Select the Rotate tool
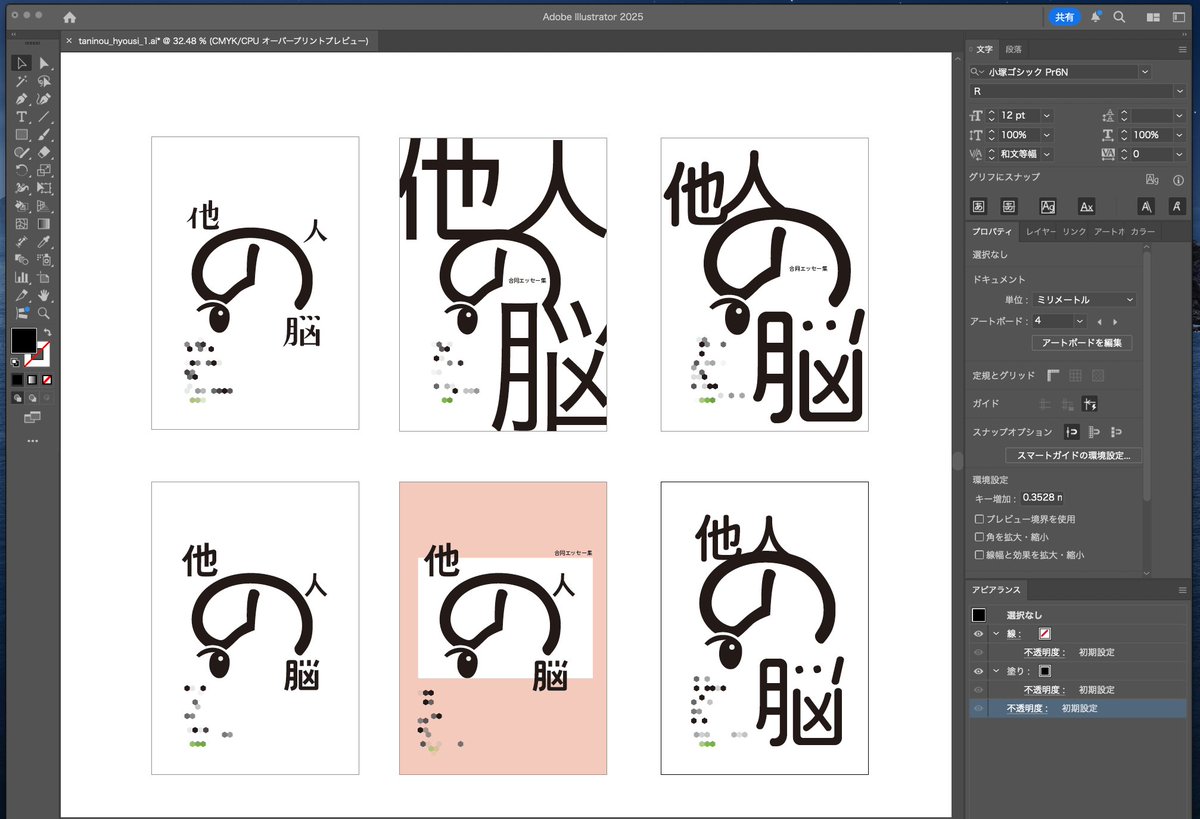Image resolution: width=1200 pixels, height=819 pixels. [x=22, y=170]
